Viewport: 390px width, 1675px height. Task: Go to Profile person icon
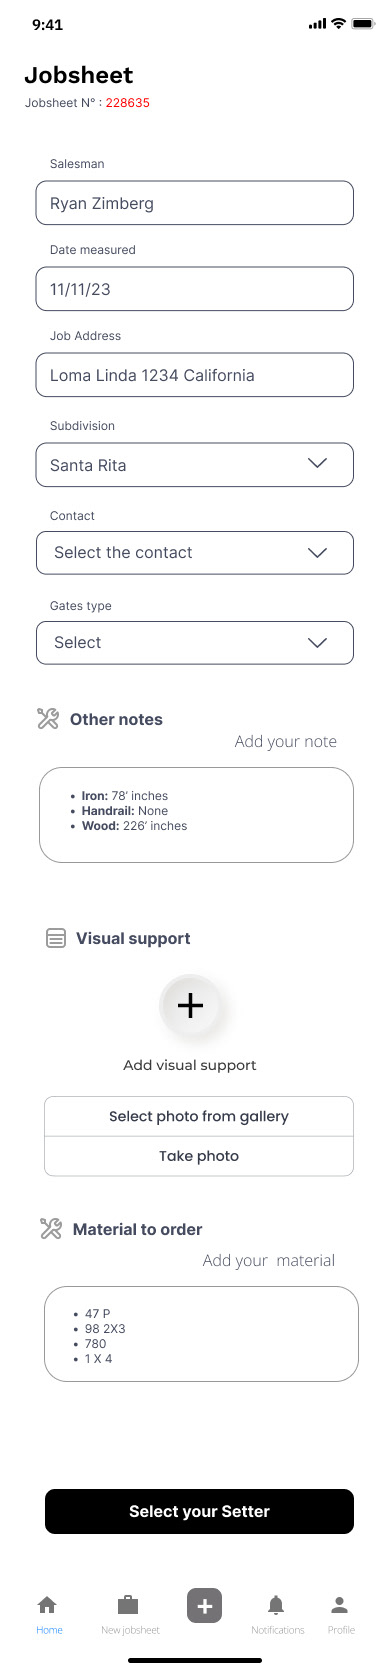coord(340,1605)
